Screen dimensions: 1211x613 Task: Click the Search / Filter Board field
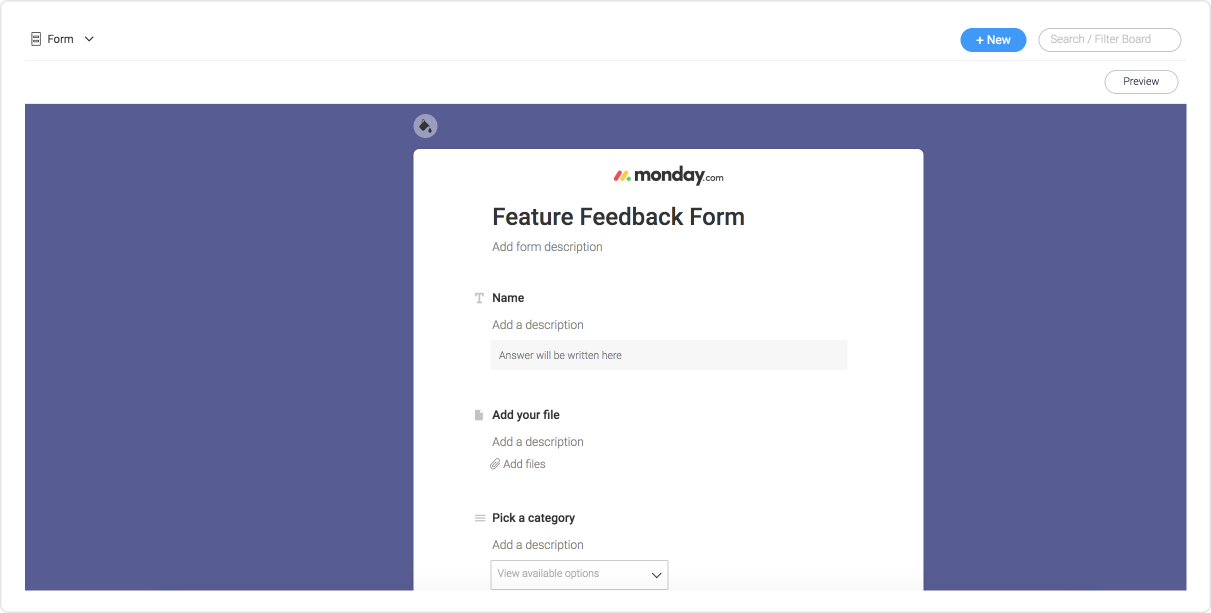point(1110,39)
